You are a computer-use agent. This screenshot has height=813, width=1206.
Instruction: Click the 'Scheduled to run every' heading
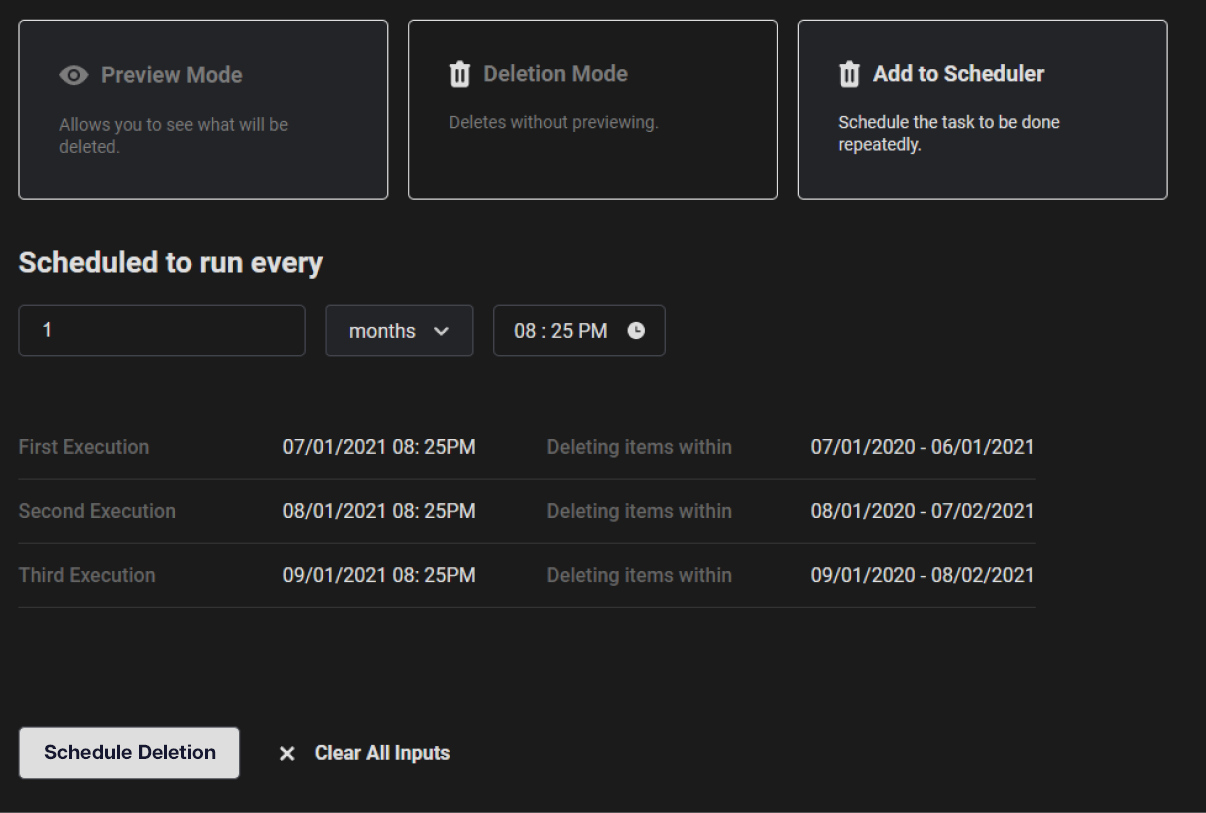[171, 262]
